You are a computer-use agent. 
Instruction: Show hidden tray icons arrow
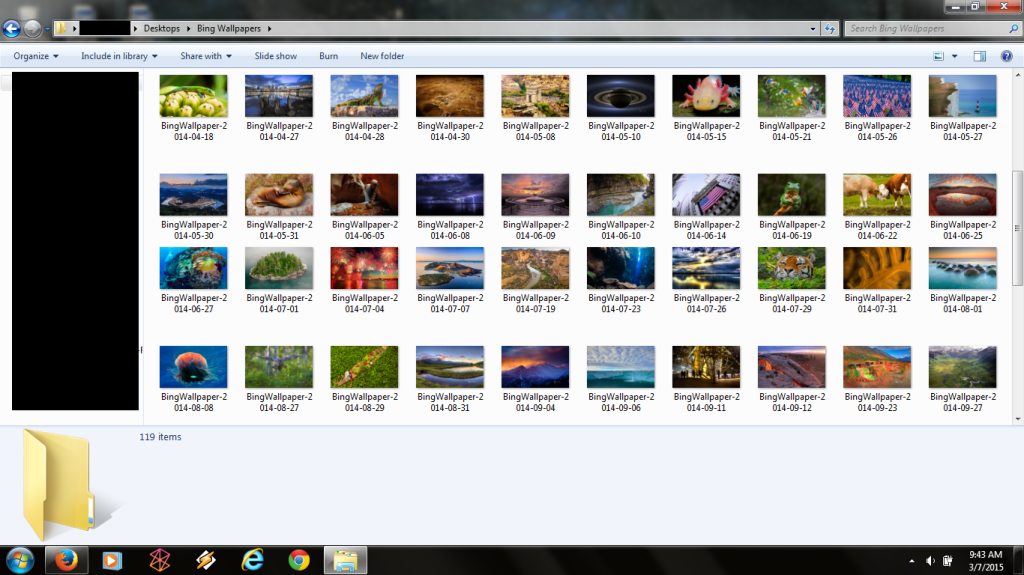click(912, 561)
